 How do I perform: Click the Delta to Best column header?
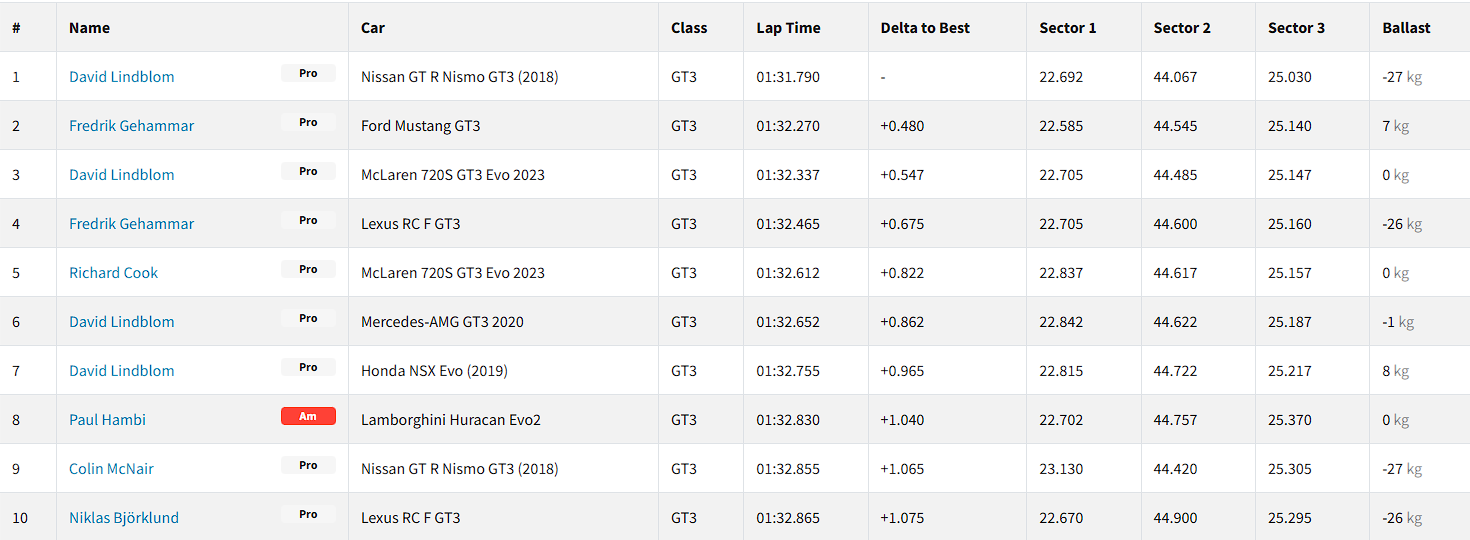pyautogui.click(x=925, y=28)
